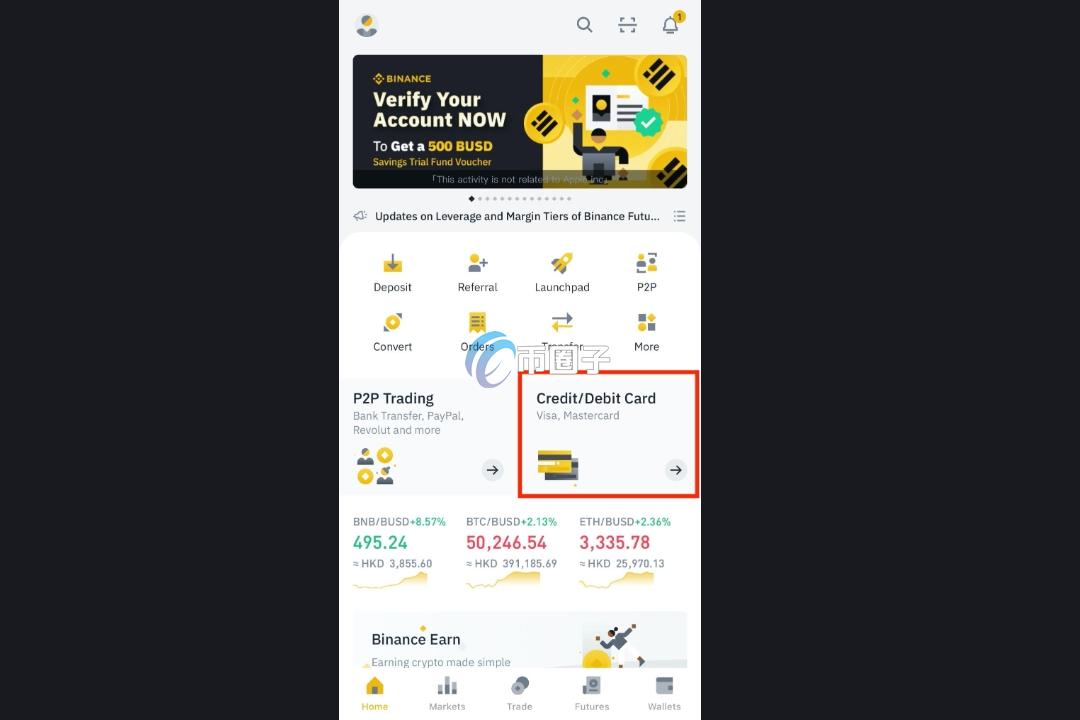Open the Launchpad rocket icon
Screen dimensions: 1080x720
click(562, 263)
